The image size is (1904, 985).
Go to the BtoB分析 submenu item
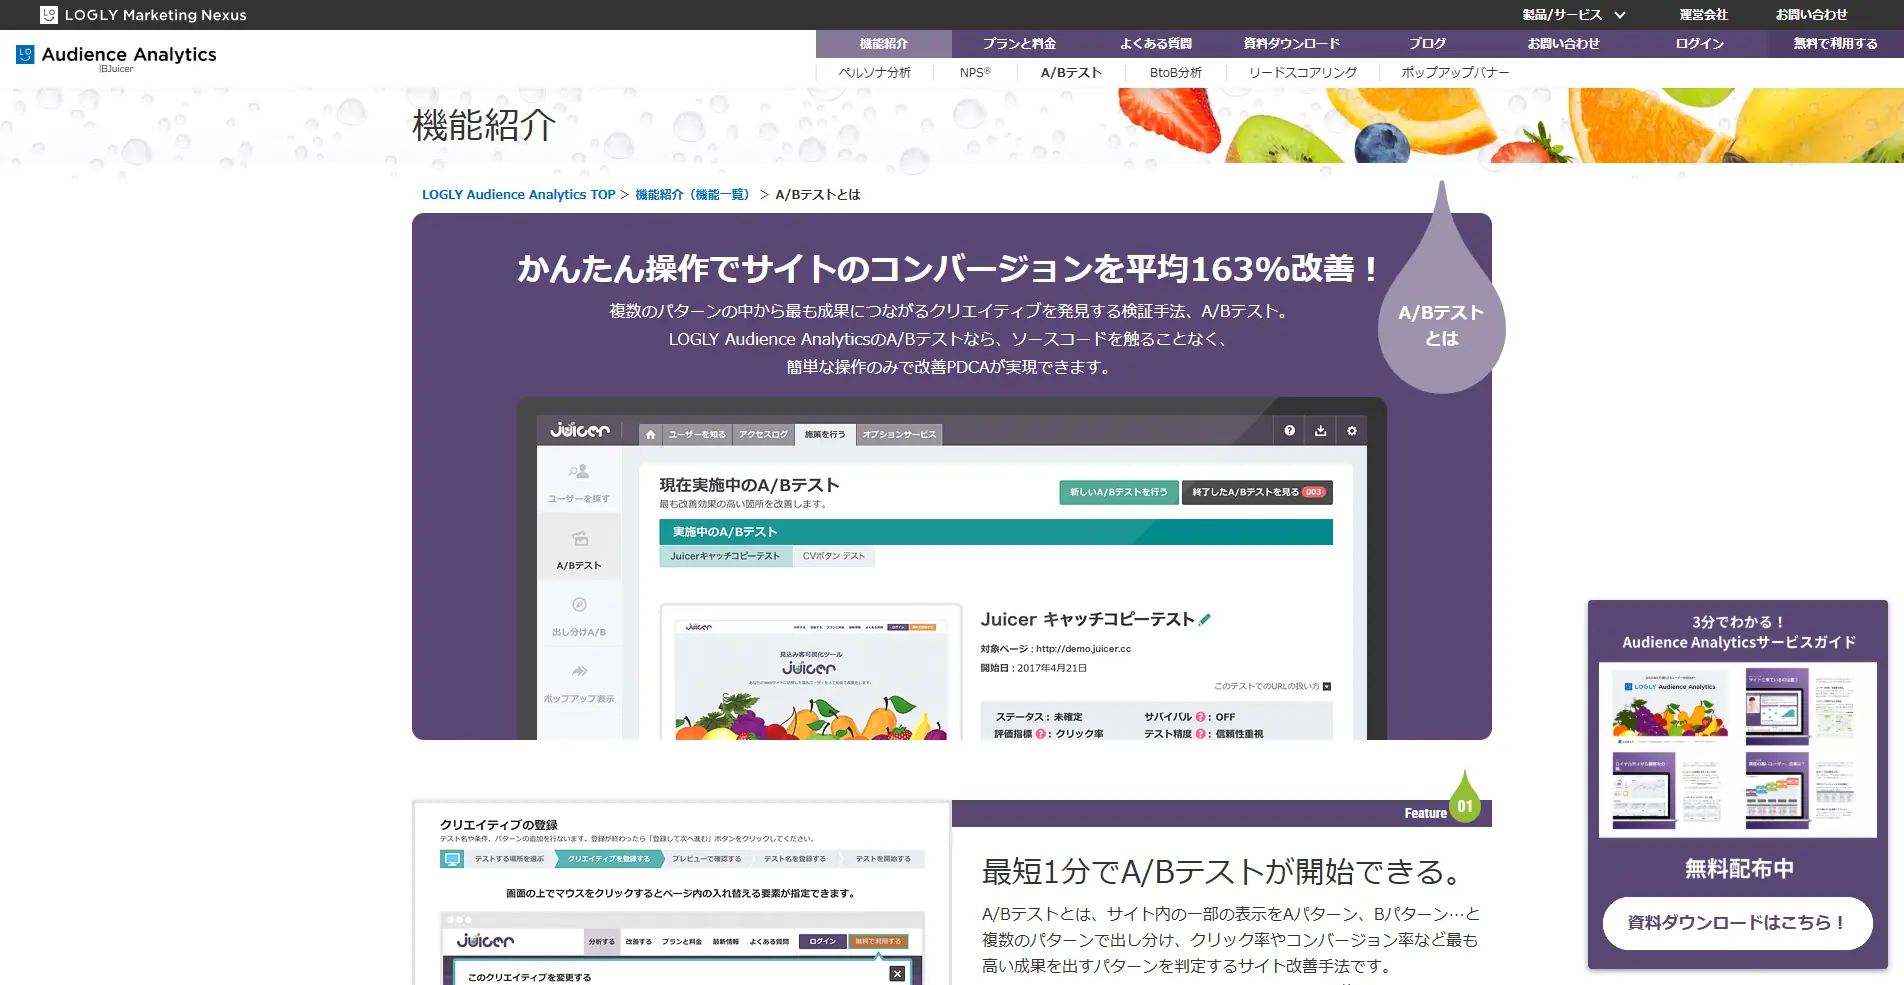point(1176,73)
